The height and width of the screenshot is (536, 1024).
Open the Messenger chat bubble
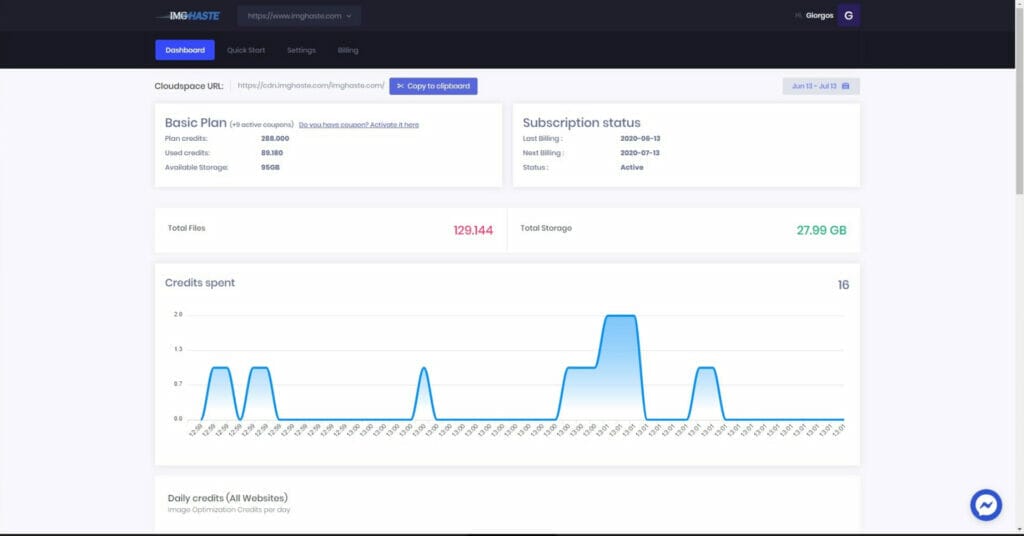(x=986, y=504)
